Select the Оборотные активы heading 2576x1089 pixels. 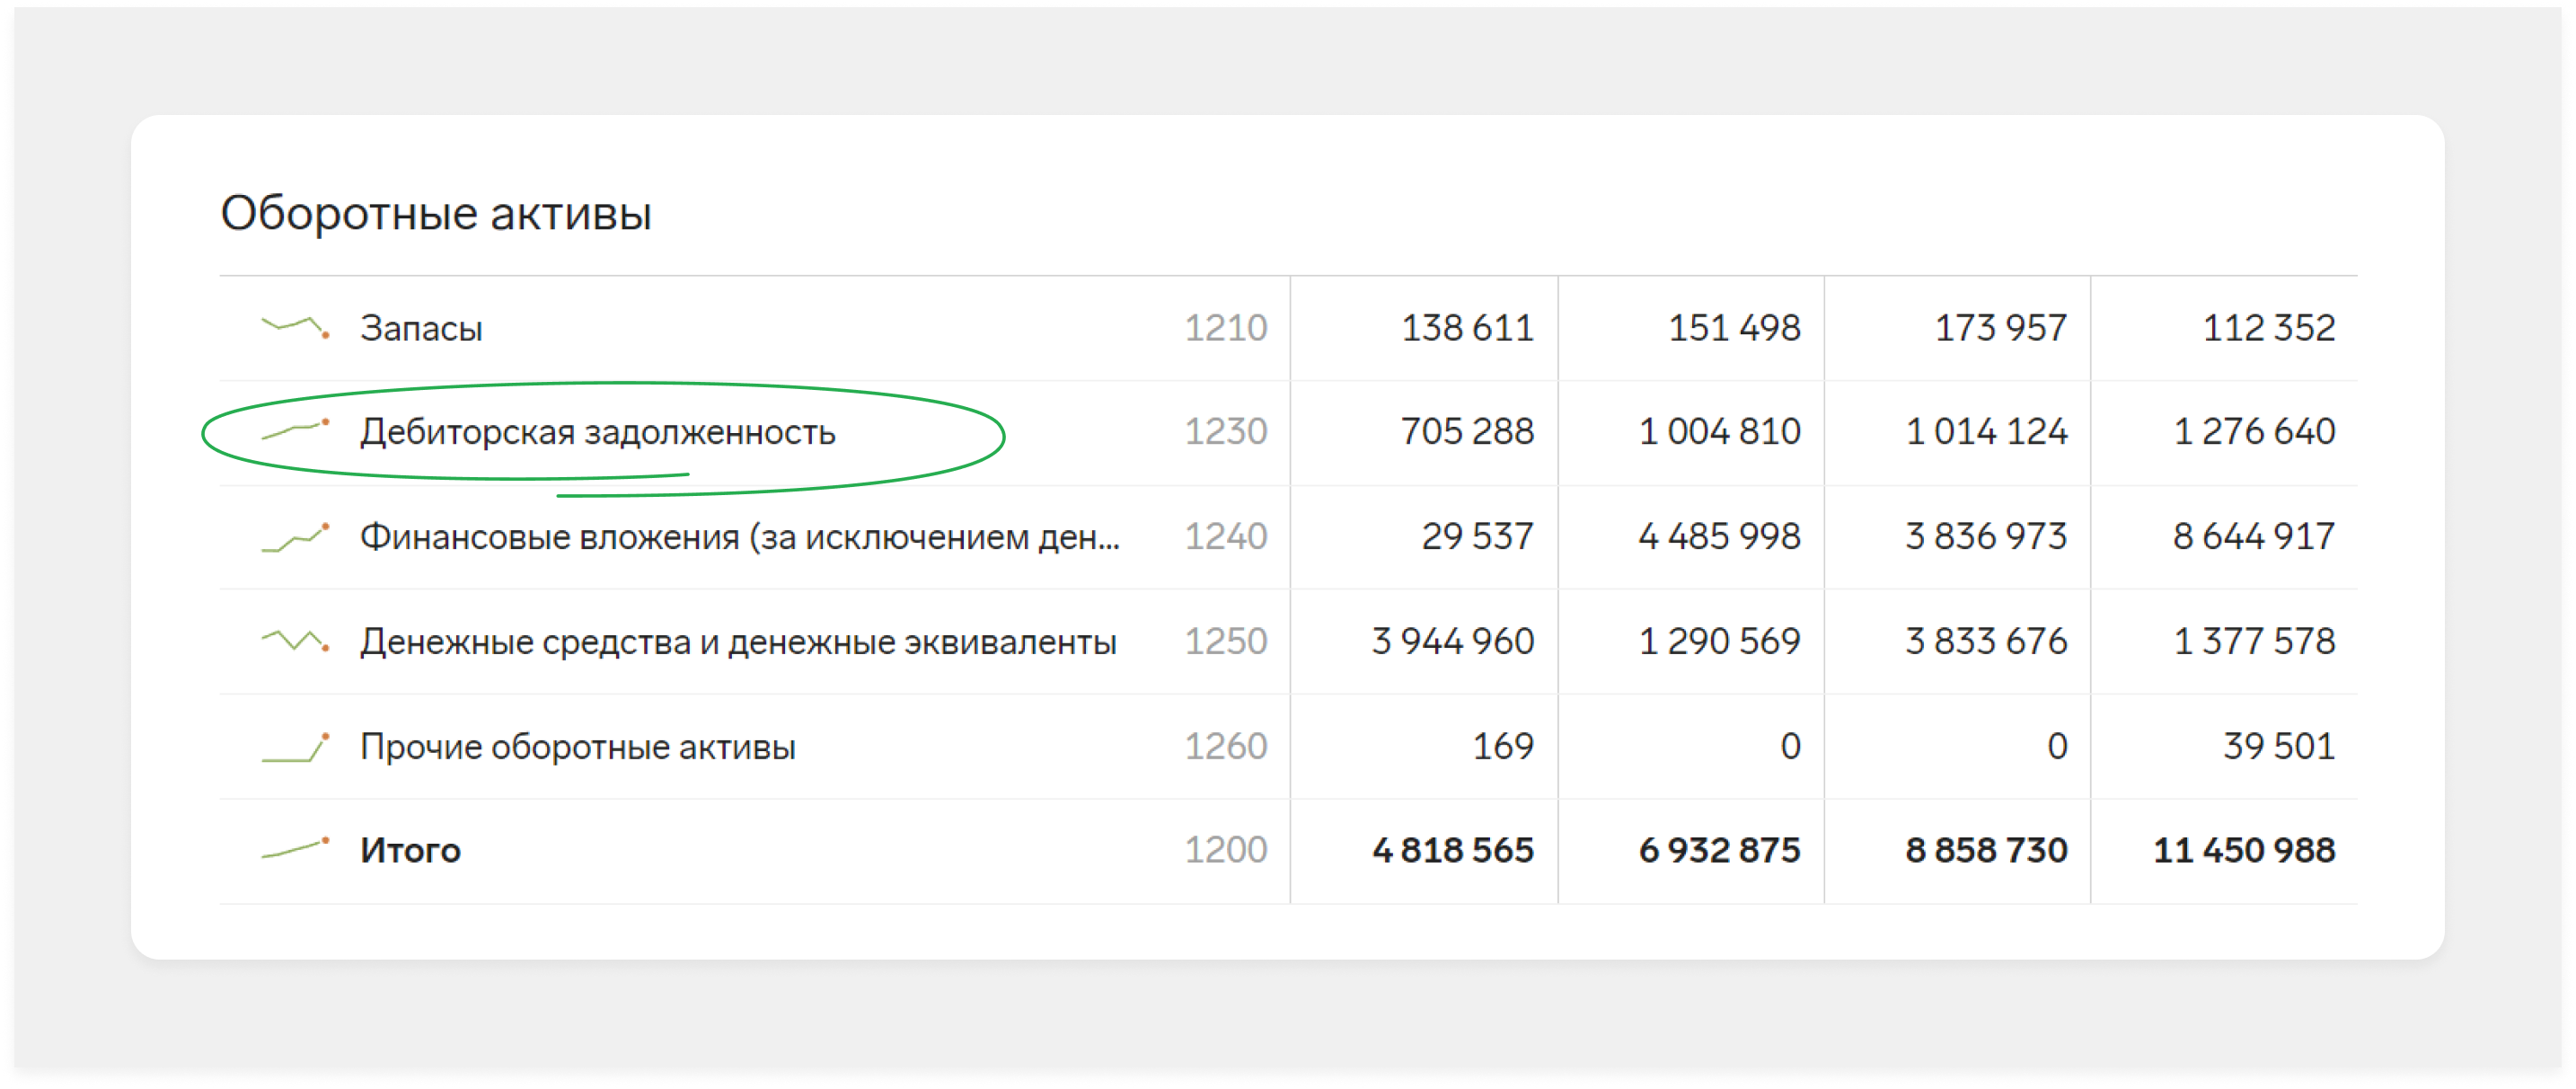point(436,213)
